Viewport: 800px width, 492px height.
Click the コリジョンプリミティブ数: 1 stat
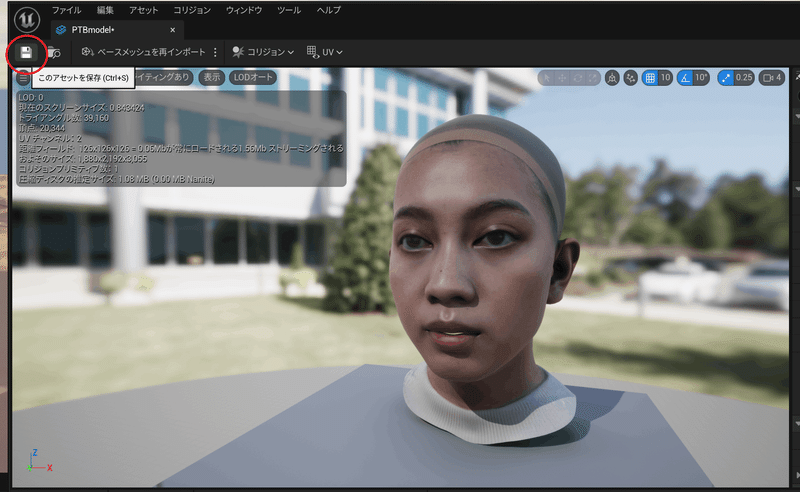tap(68, 169)
